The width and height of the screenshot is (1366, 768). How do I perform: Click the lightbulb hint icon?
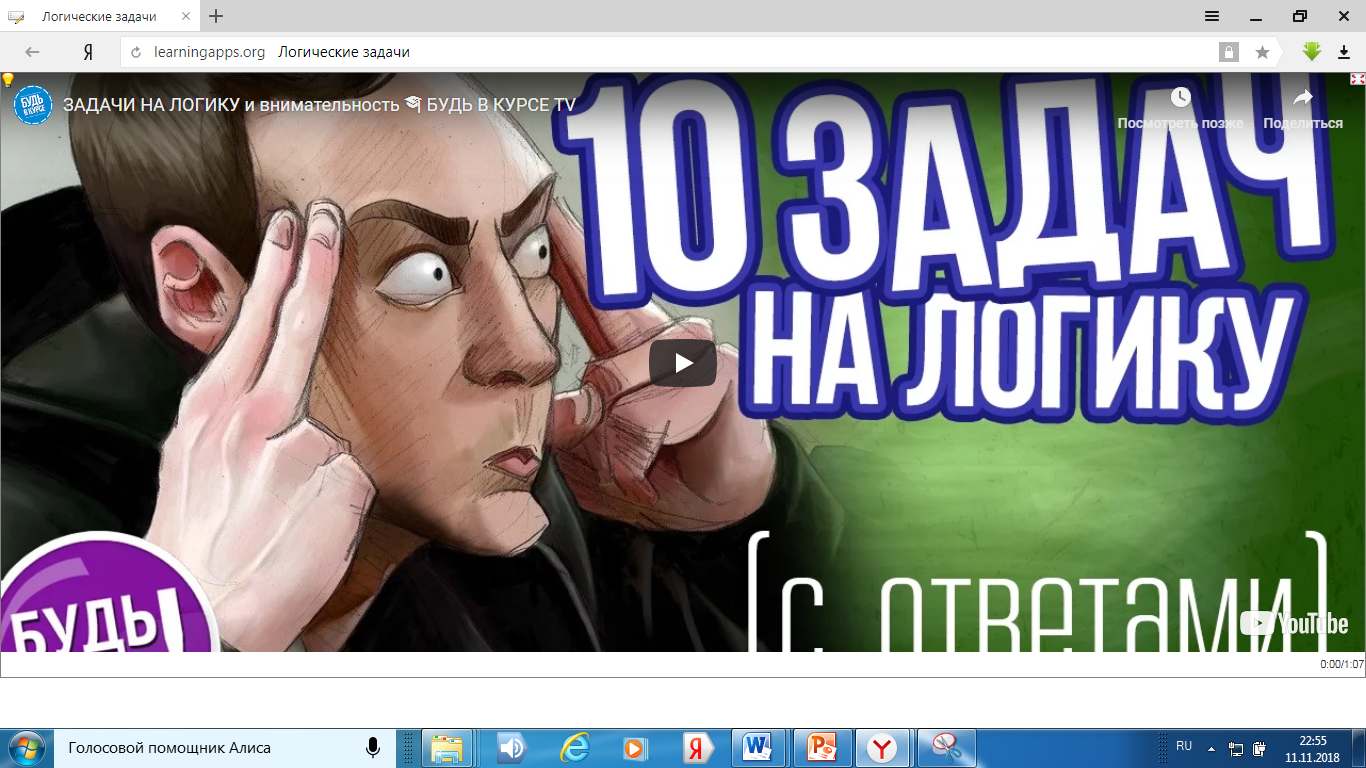pos(8,80)
